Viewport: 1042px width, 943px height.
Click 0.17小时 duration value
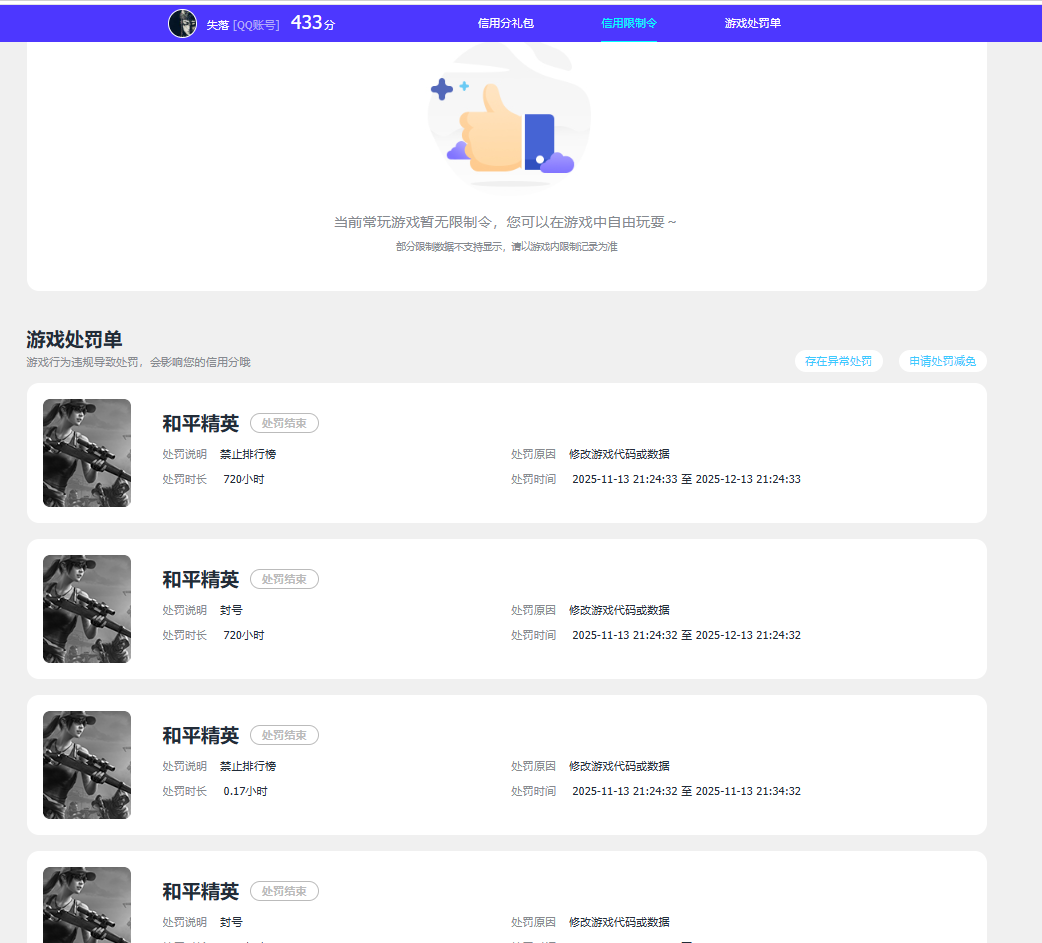(x=245, y=791)
